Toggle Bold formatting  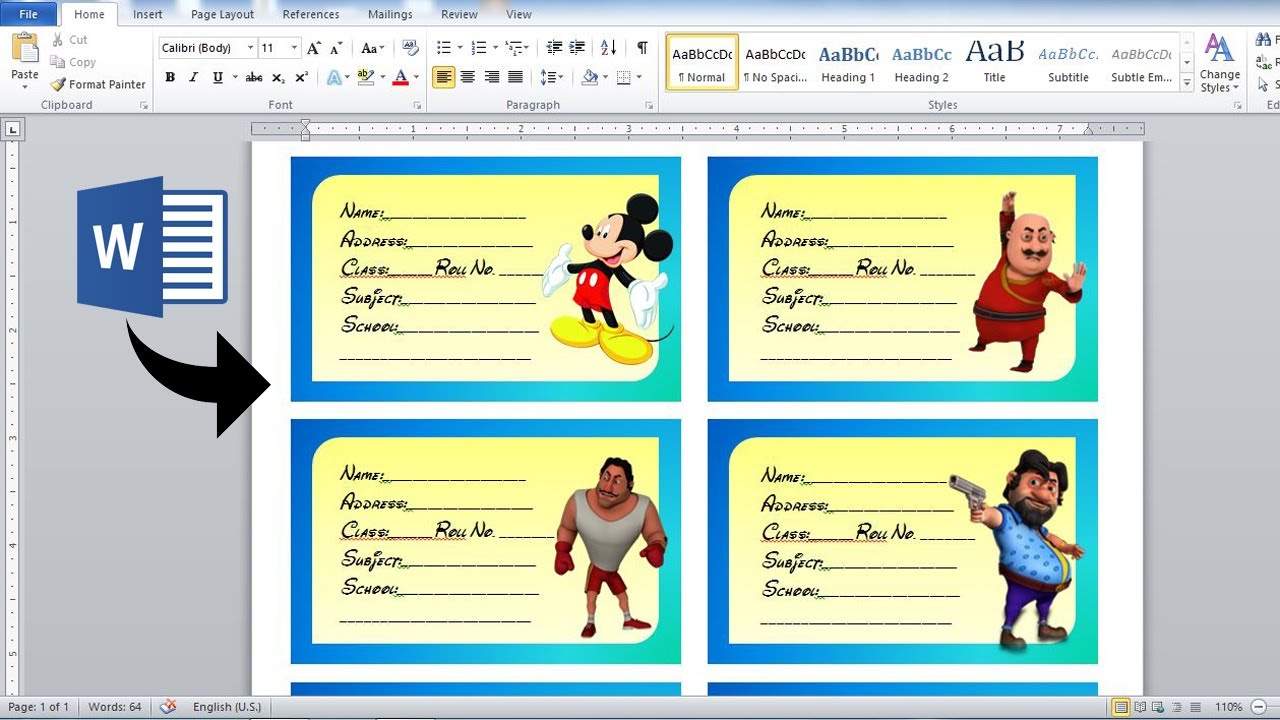[170, 77]
